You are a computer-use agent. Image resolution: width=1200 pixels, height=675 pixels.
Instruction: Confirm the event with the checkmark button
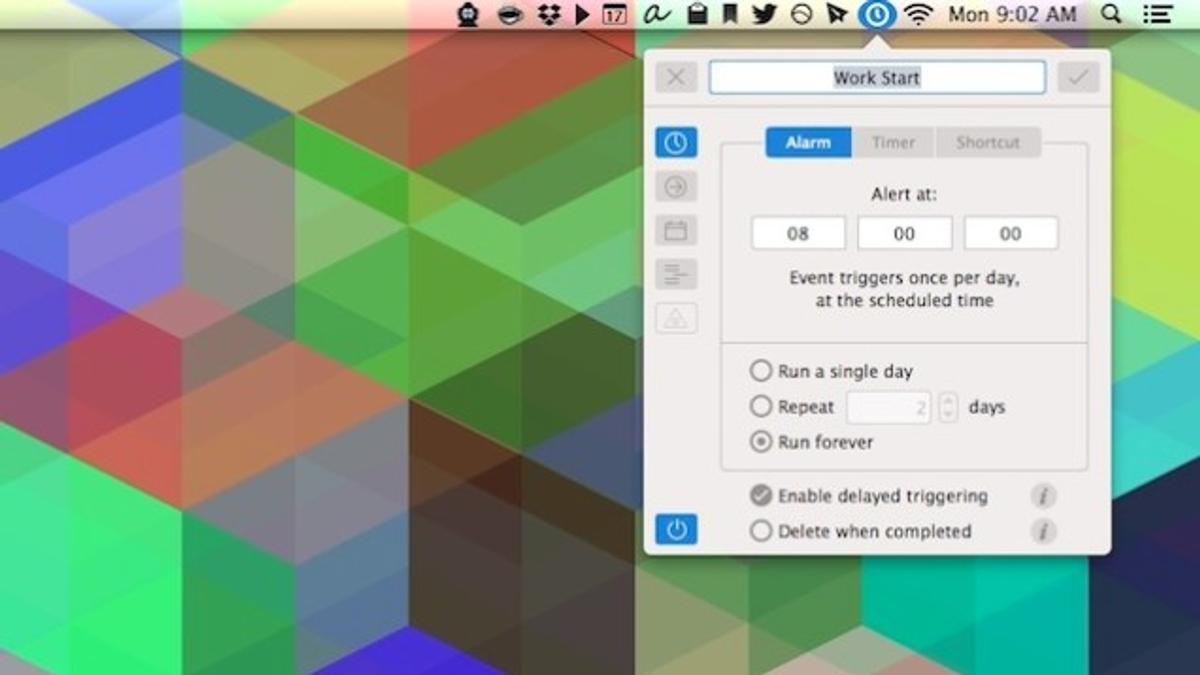pyautogui.click(x=1078, y=77)
